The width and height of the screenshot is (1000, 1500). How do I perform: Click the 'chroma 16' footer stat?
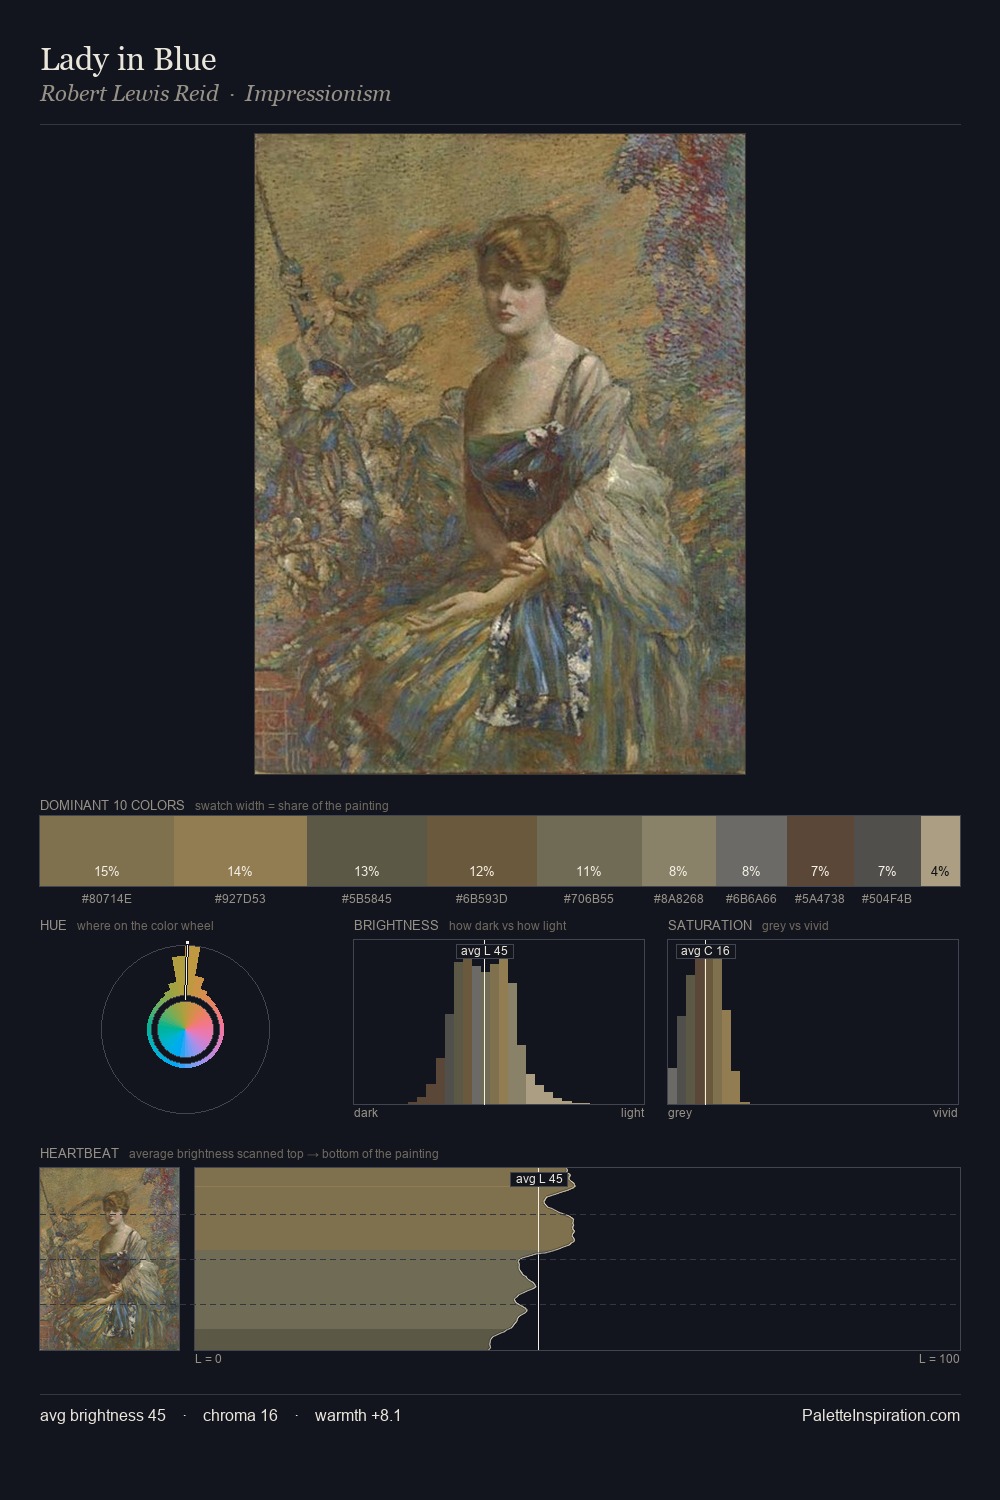pos(240,1415)
